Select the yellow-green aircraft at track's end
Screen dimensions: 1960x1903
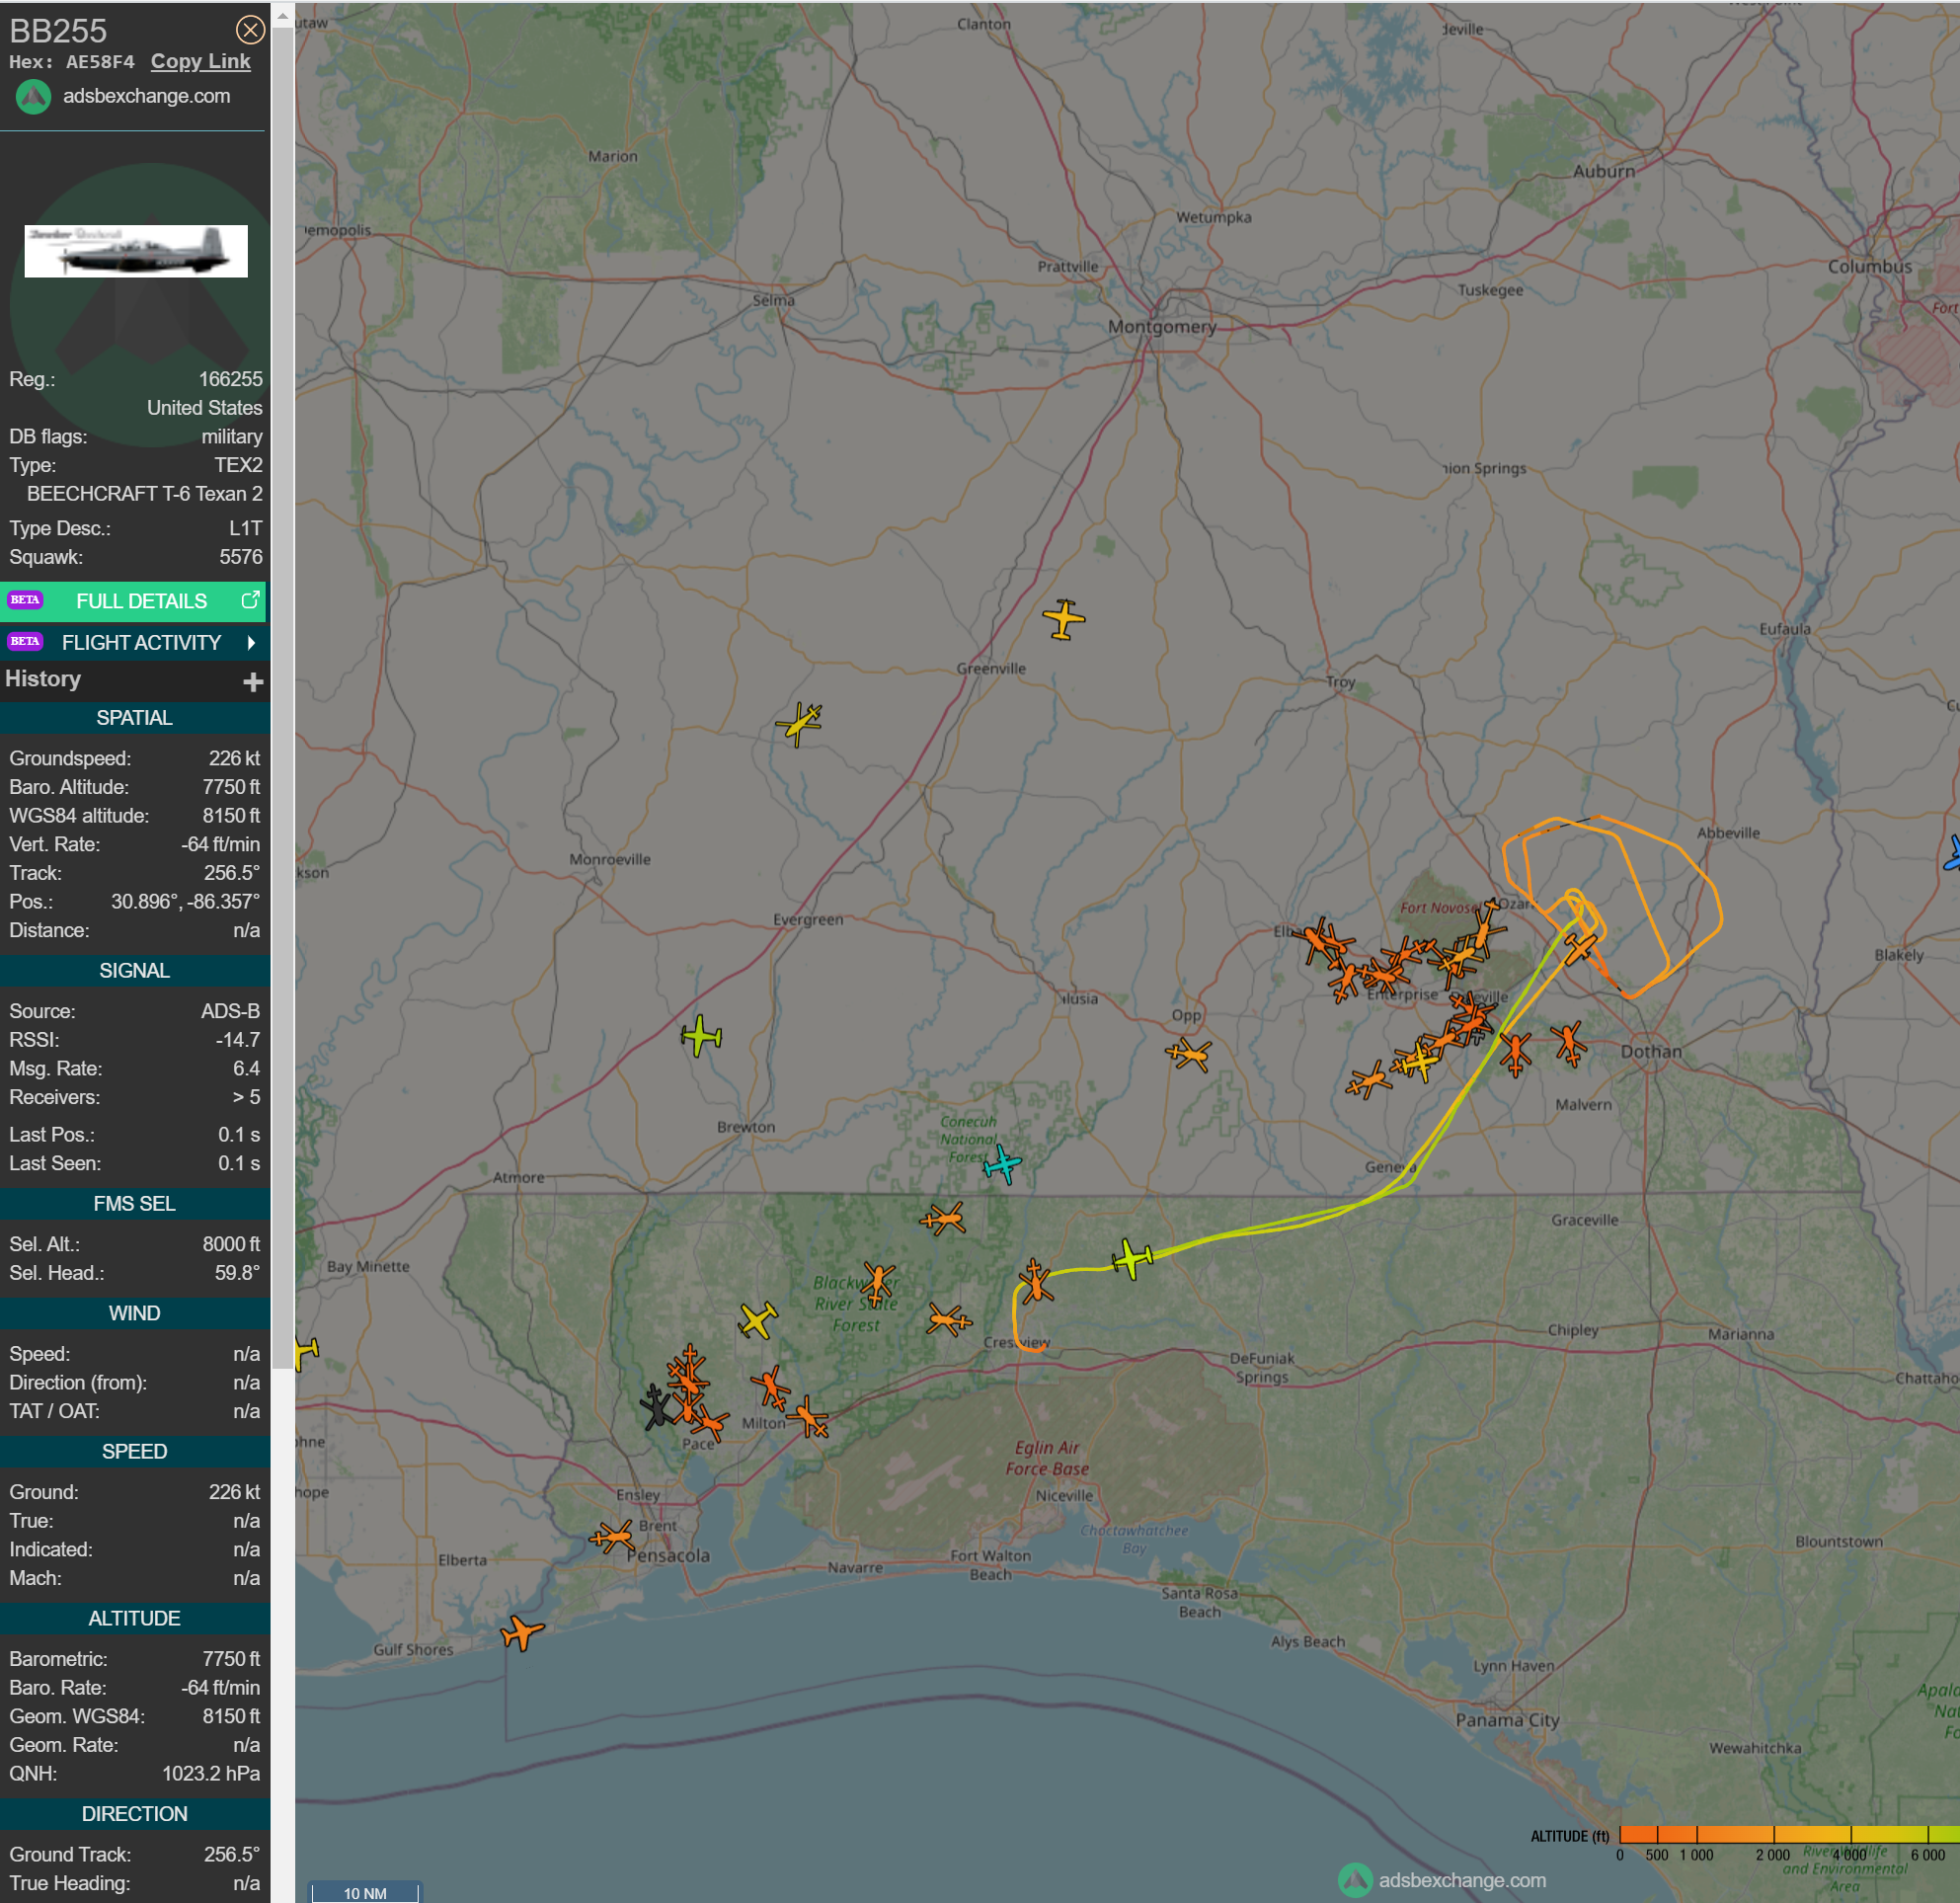[x=1132, y=1258]
